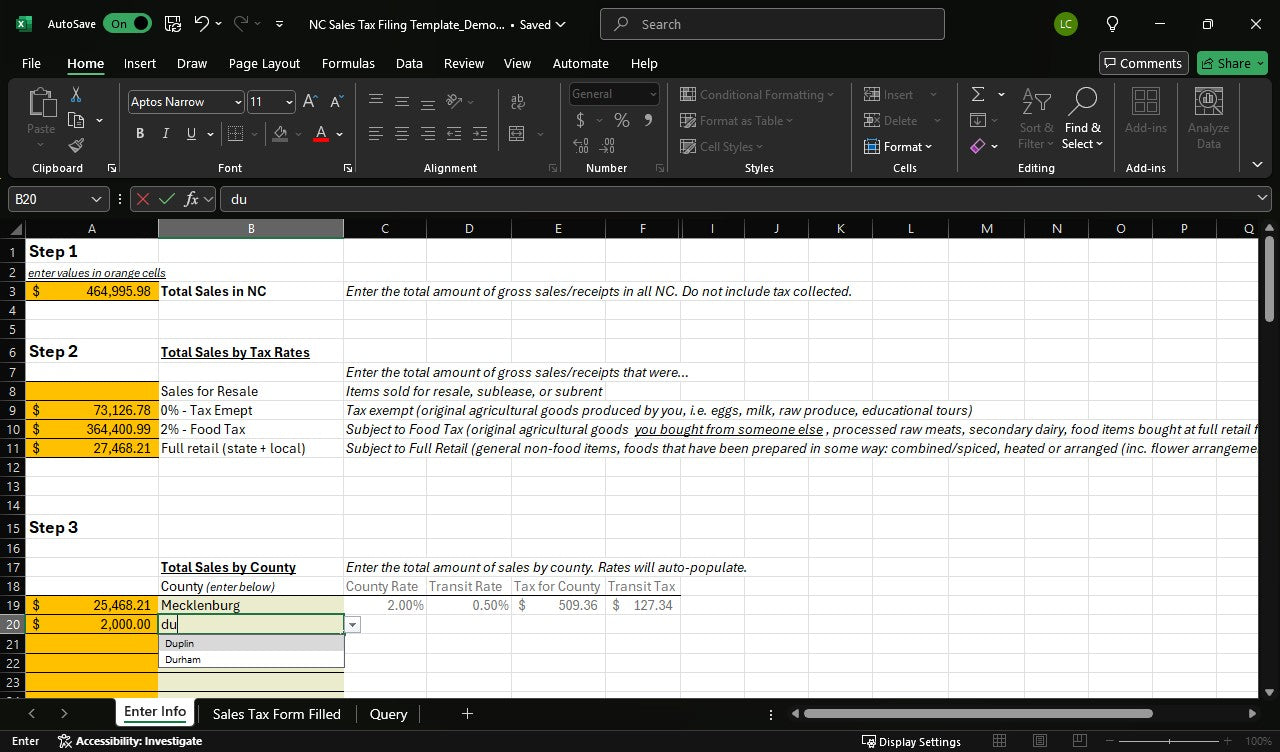
Task: Click the Format Painter brush icon
Action: coord(76,146)
